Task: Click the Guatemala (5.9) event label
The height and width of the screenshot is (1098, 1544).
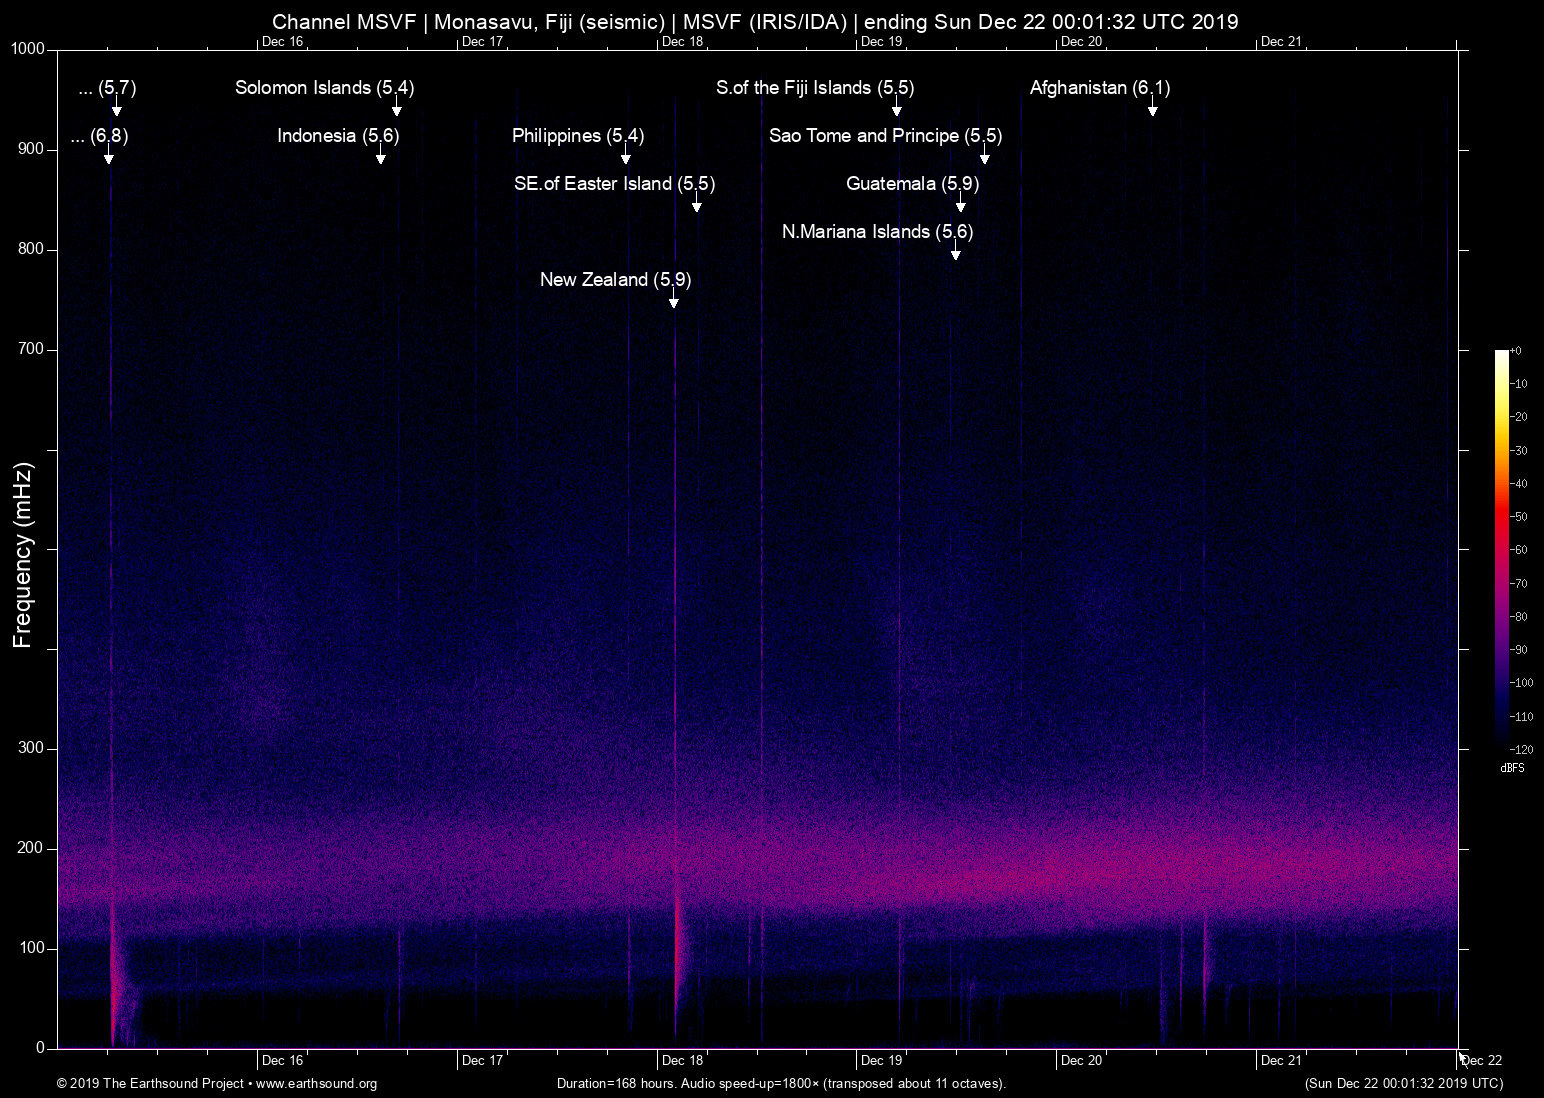Action: (x=913, y=184)
